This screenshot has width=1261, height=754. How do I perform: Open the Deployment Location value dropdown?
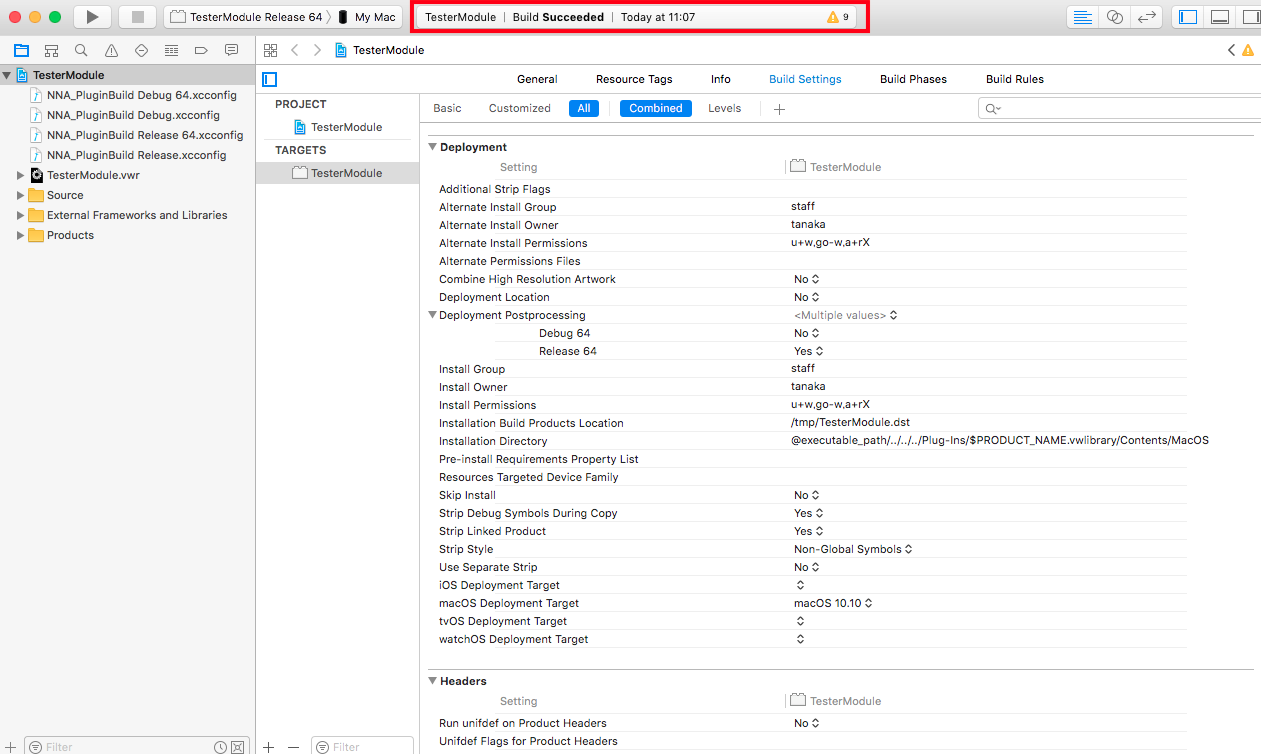[x=807, y=297]
